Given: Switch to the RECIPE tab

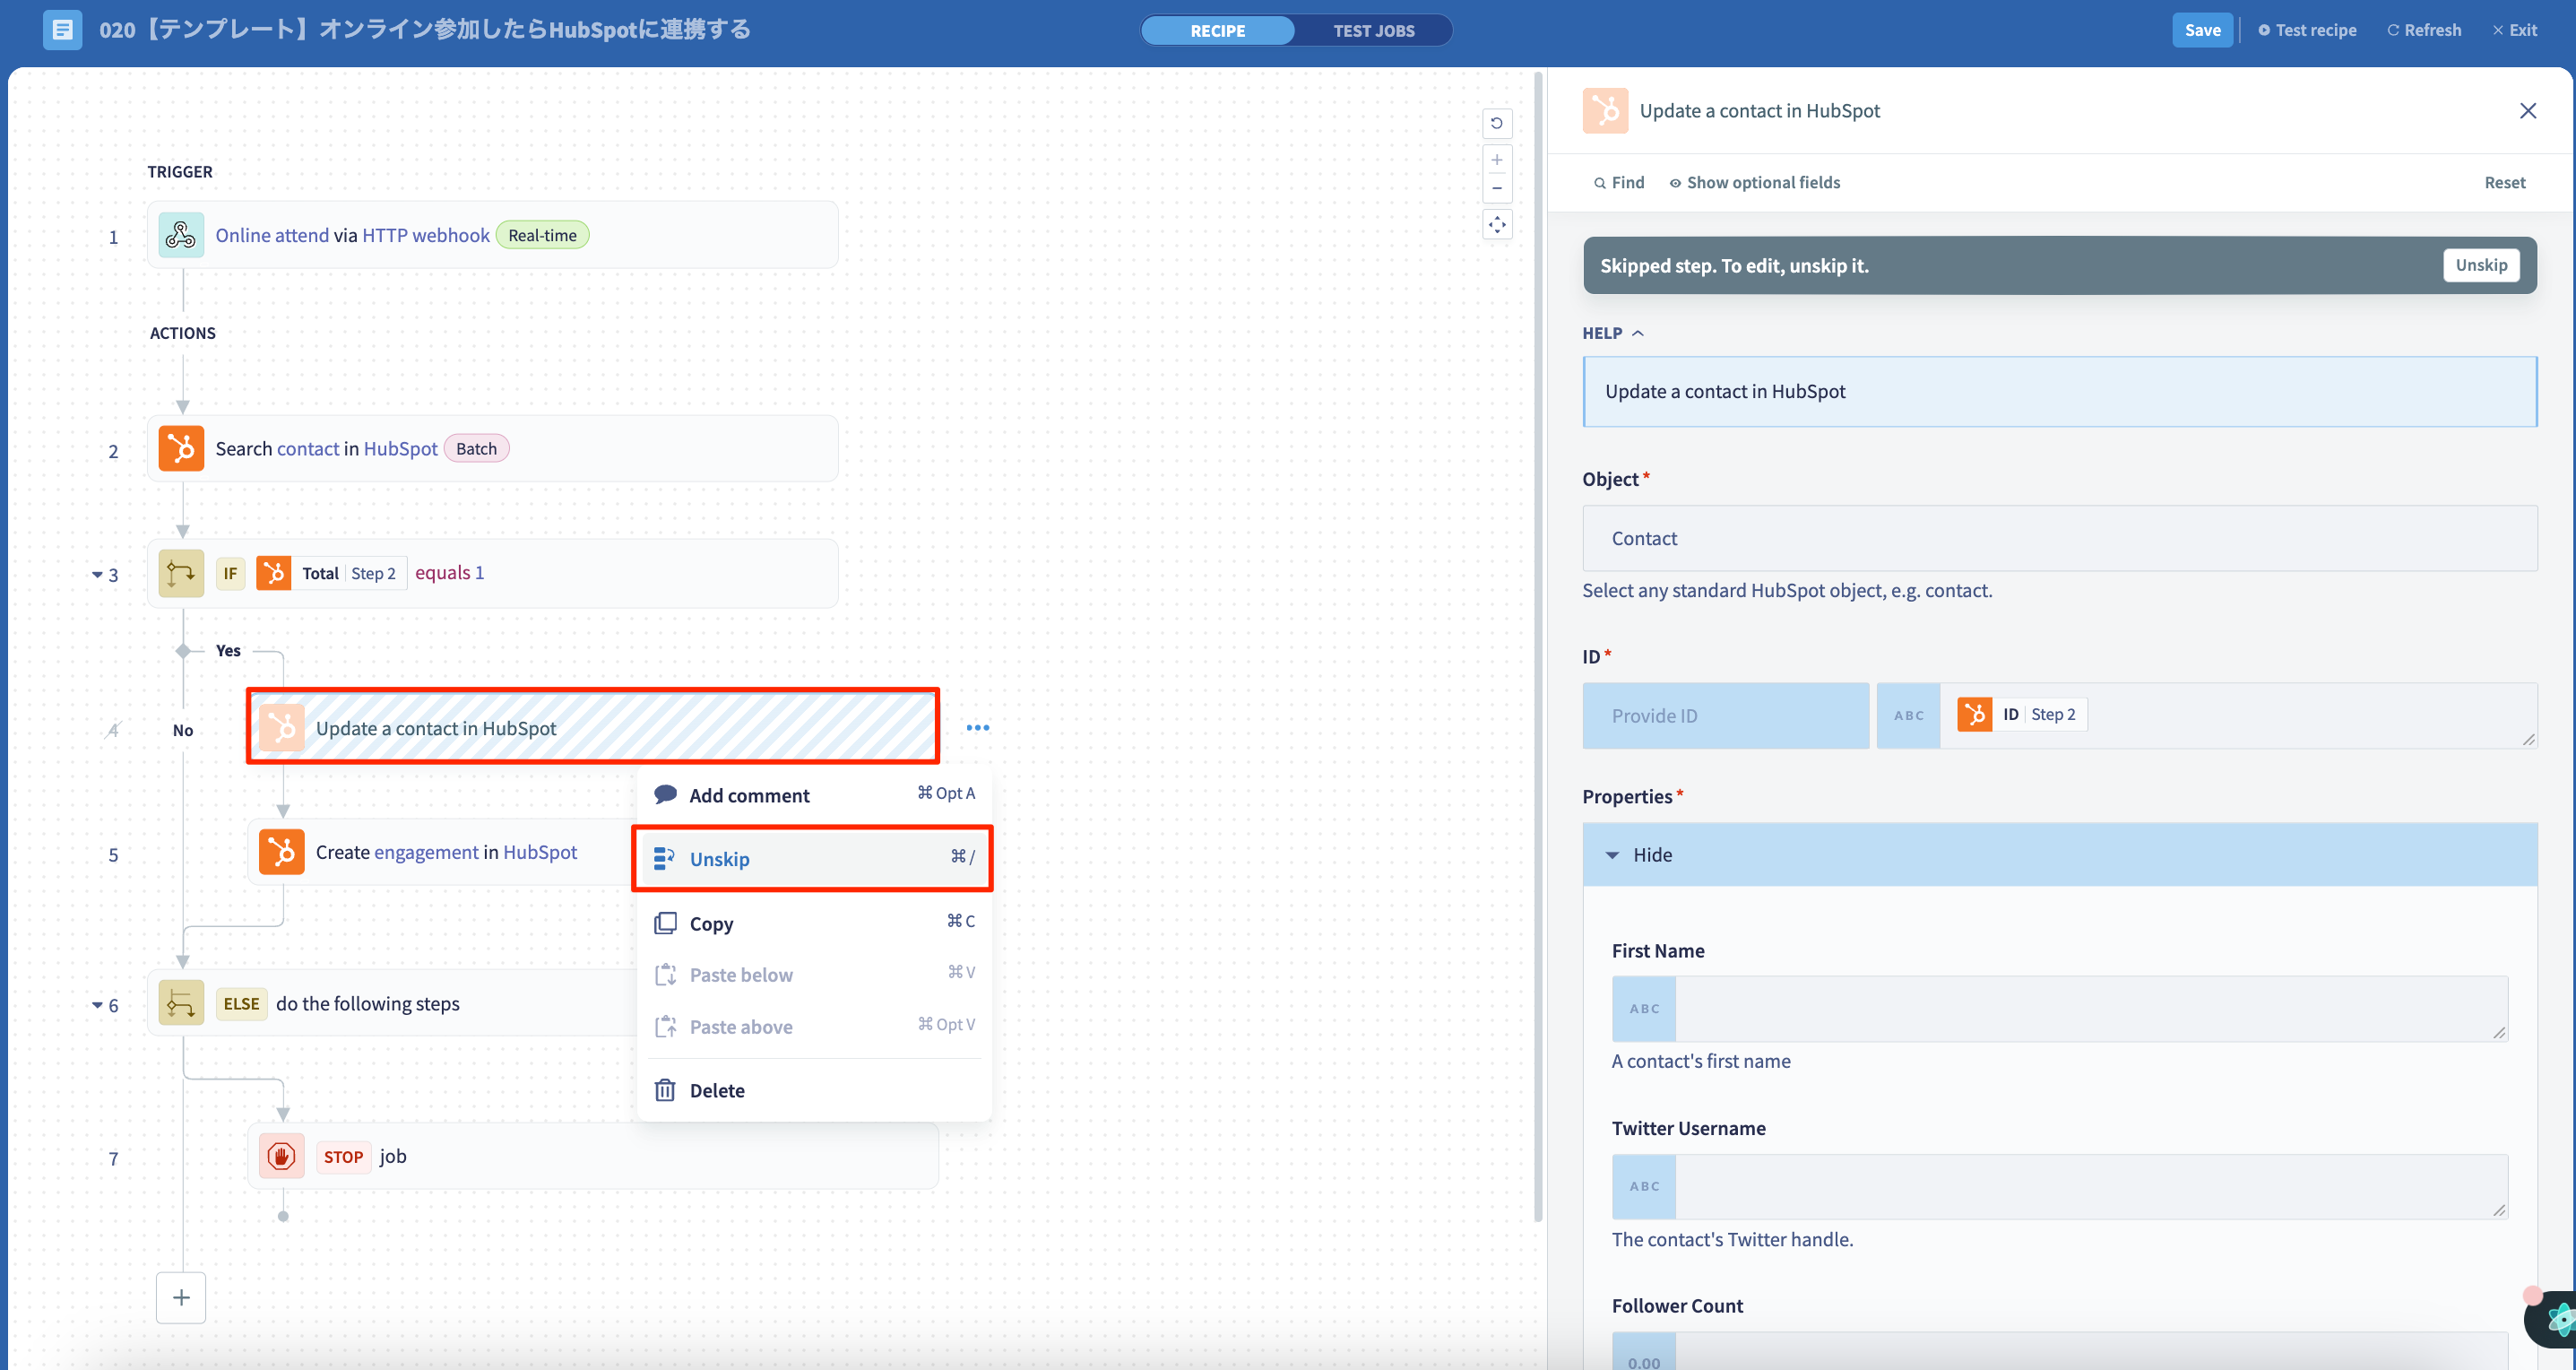Looking at the screenshot, I should 1217,30.
